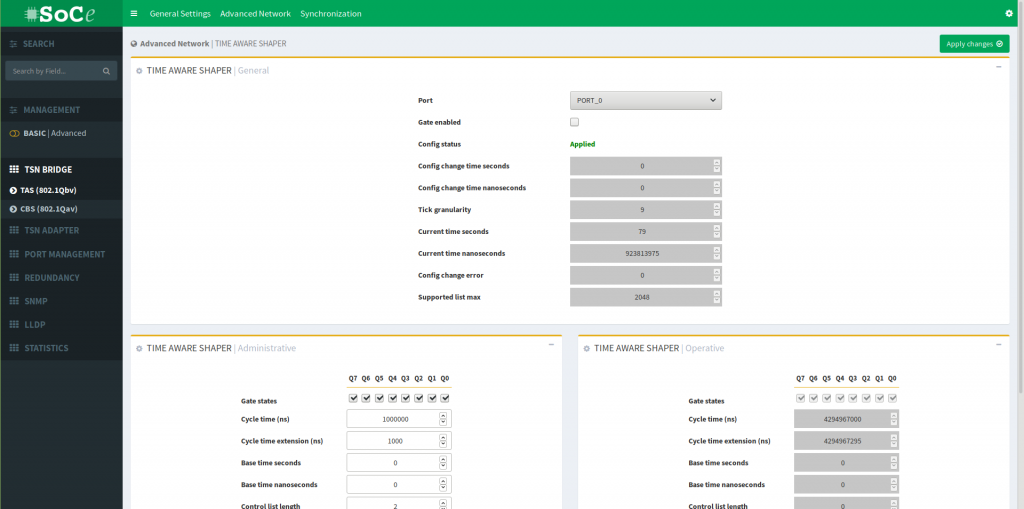Open the Synchronization menu

[331, 14]
